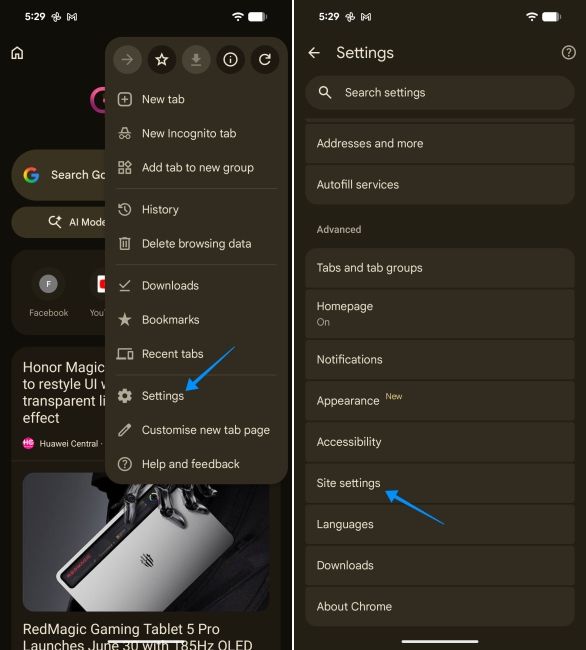Open Languages settings
This screenshot has width=586, height=650.
point(440,524)
